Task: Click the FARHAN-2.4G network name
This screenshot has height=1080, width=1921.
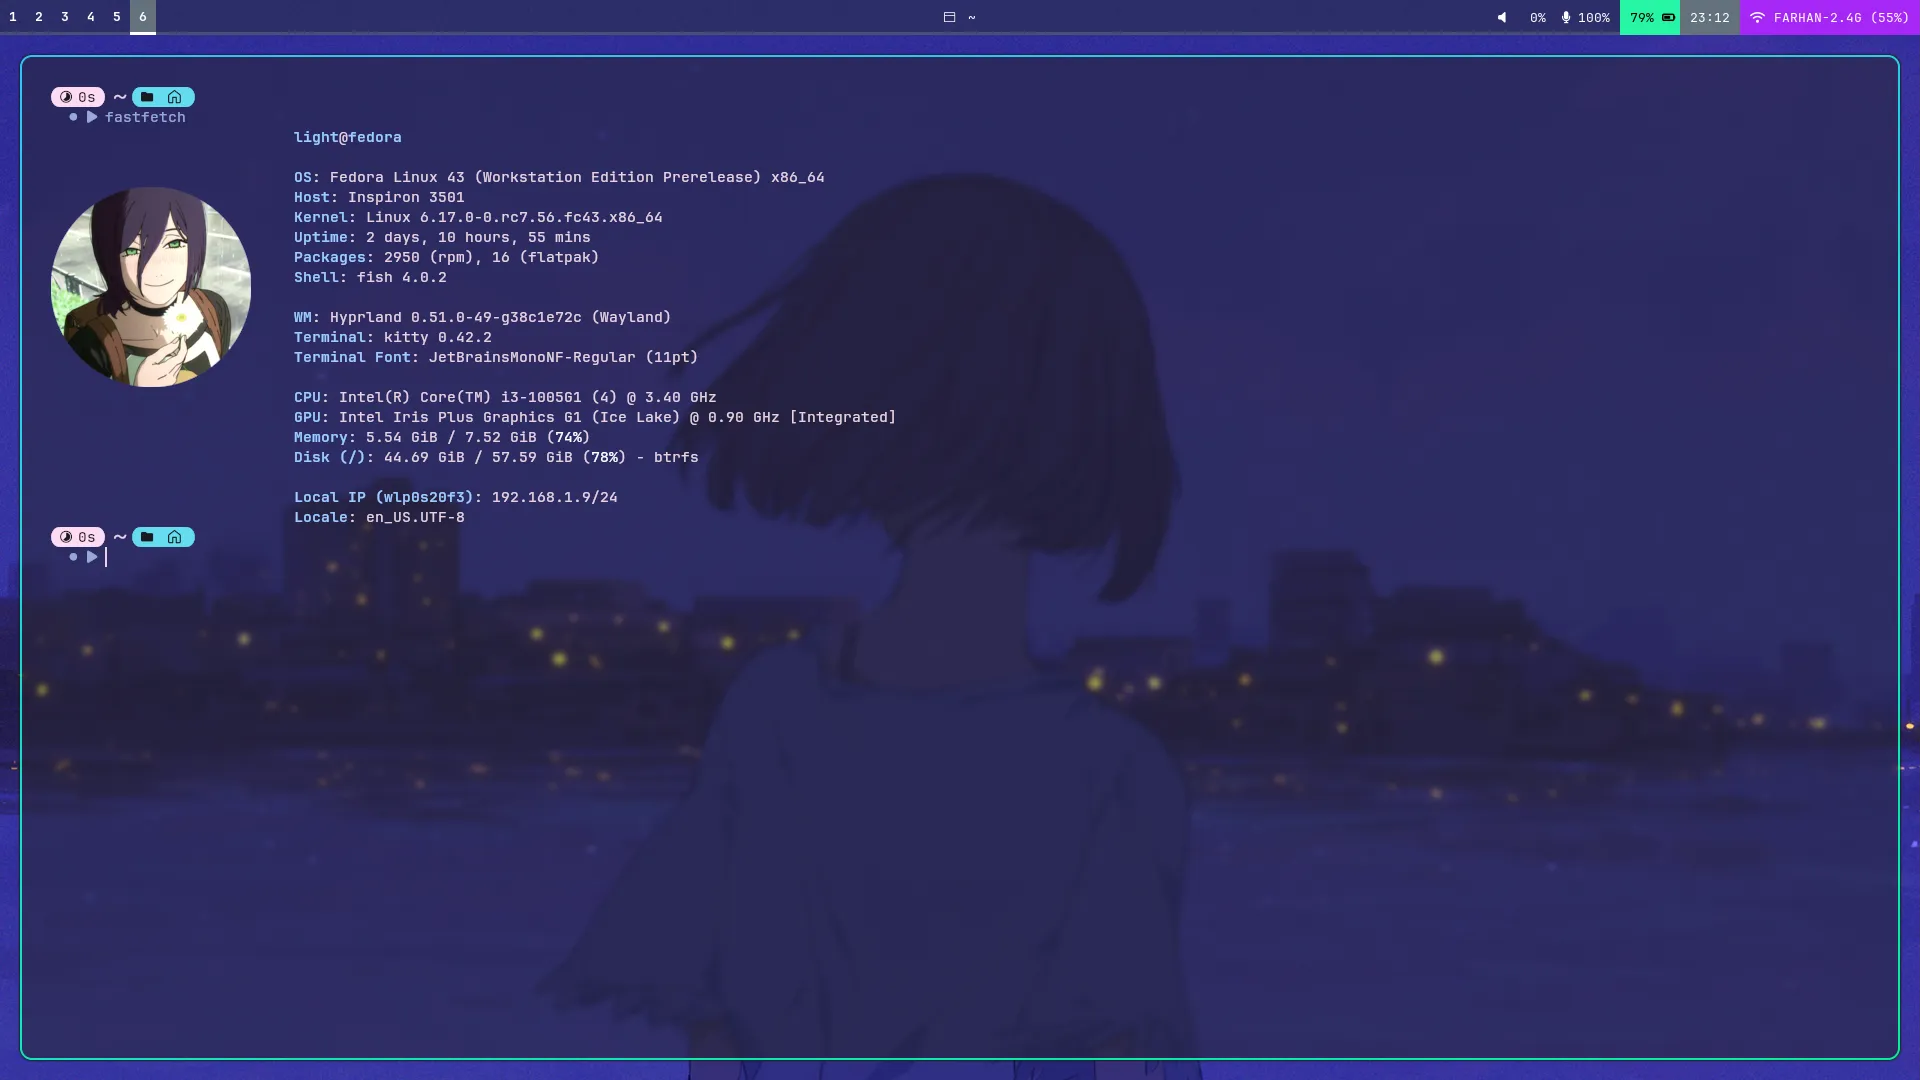Action: [1817, 17]
